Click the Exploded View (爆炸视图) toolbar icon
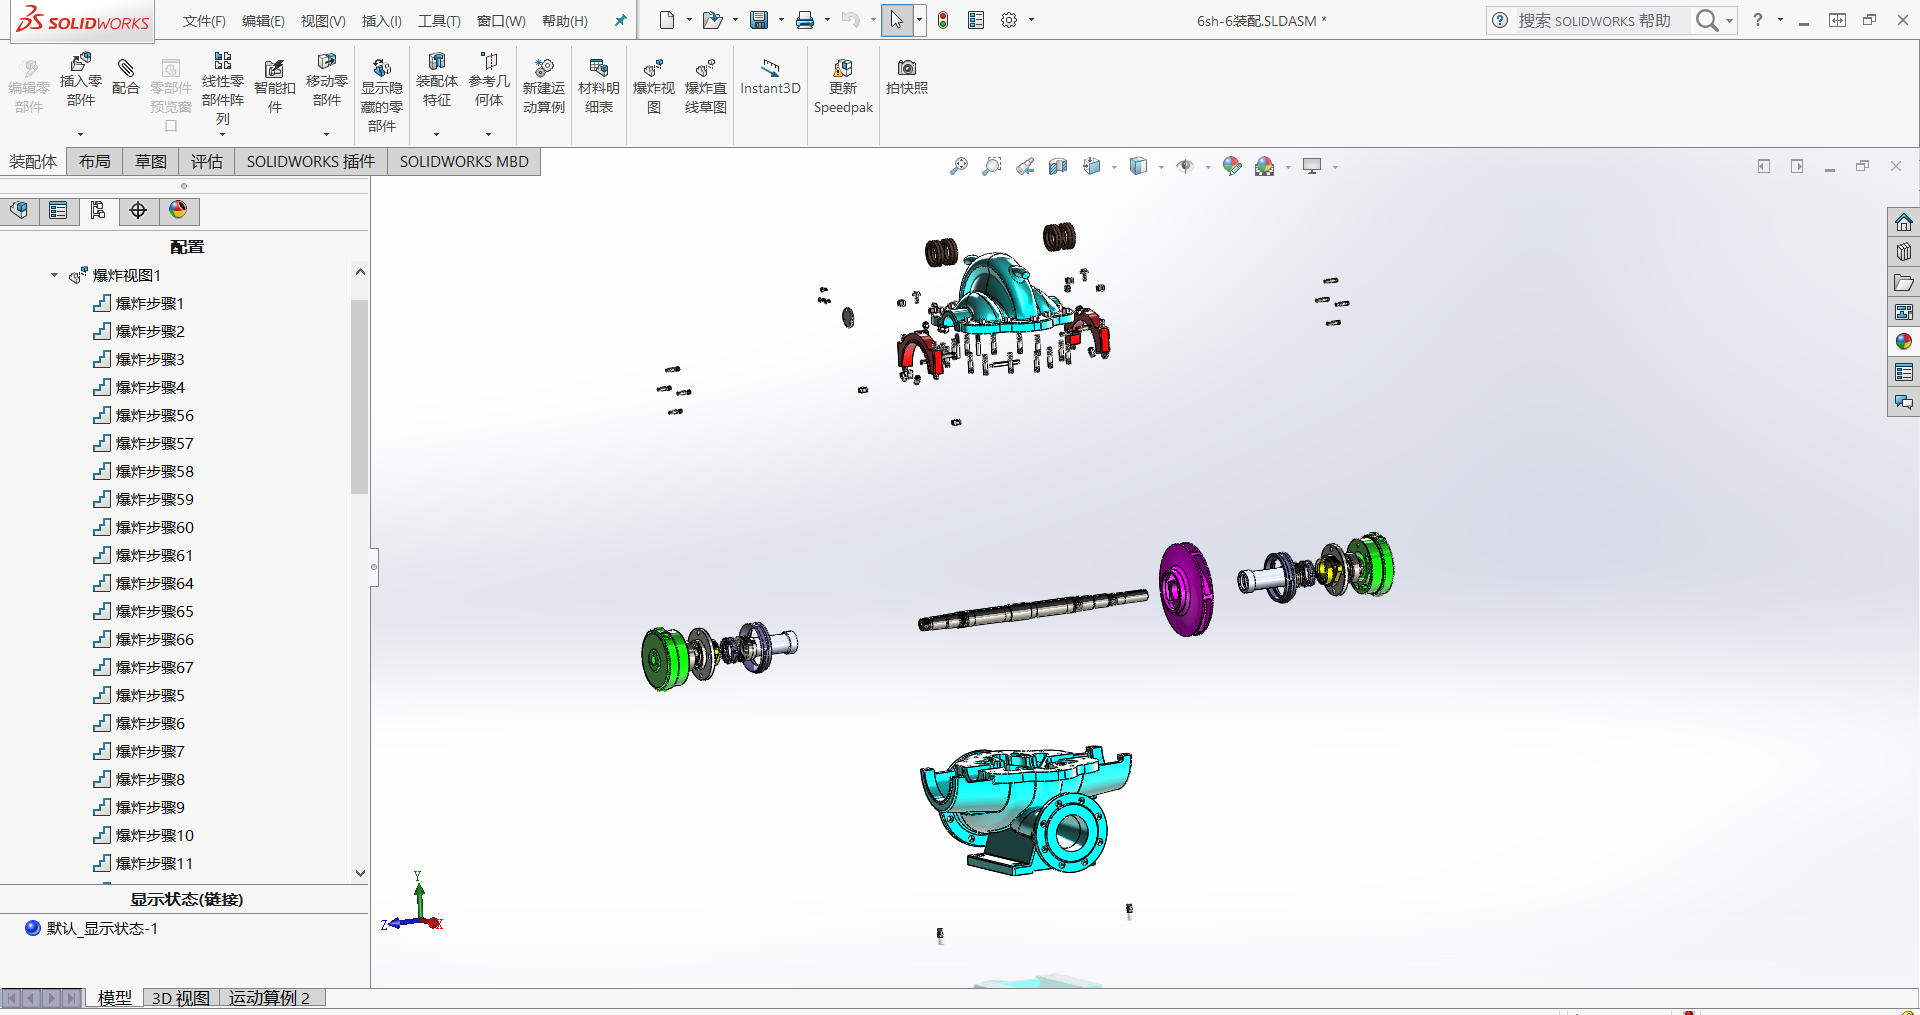Image resolution: width=1920 pixels, height=1015 pixels. pyautogui.click(x=654, y=86)
